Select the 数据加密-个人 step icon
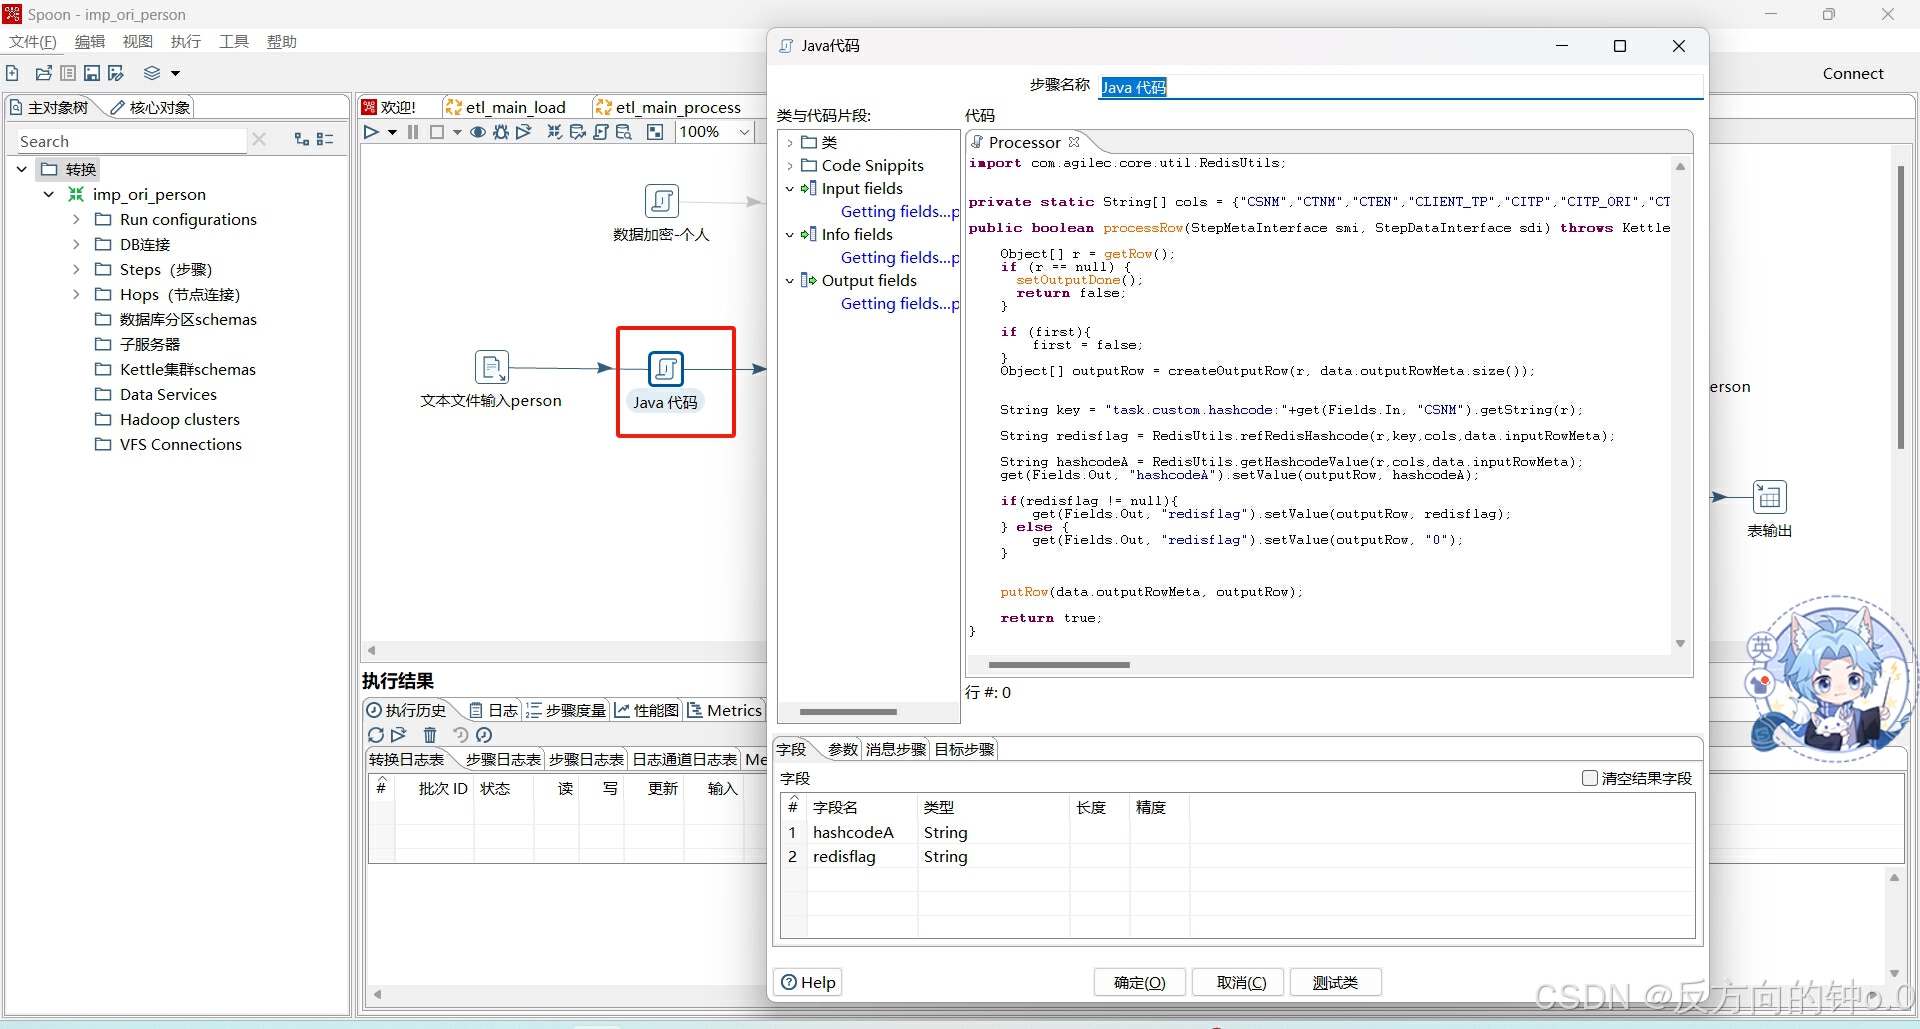 tap(661, 201)
